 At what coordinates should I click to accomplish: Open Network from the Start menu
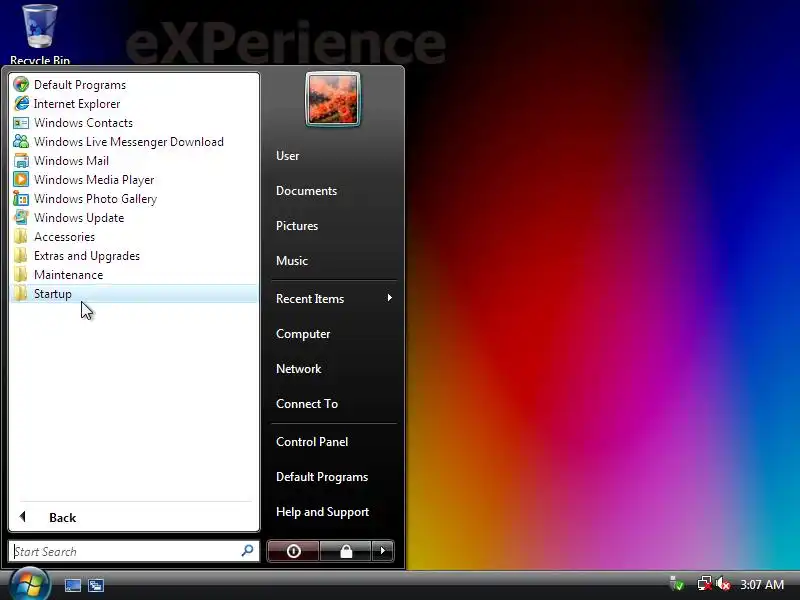[298, 369]
